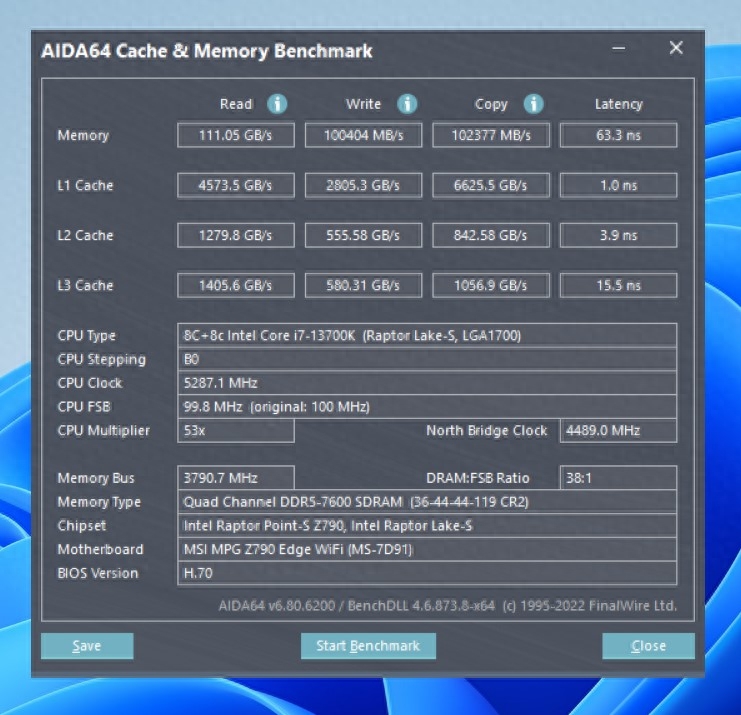Click the Latency column header
The height and width of the screenshot is (715, 741).
[619, 104]
